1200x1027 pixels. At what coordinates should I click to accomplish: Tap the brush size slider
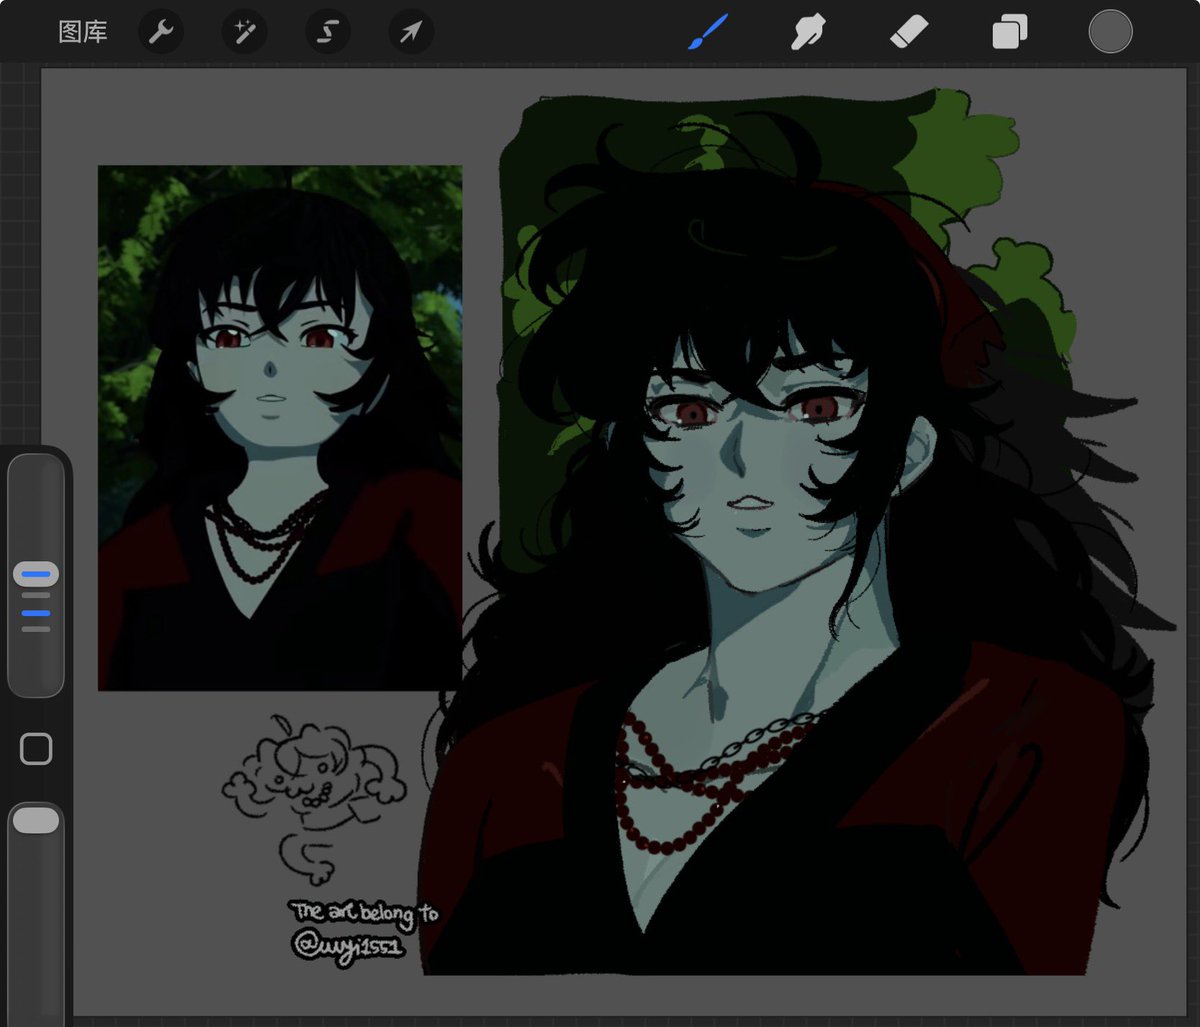tap(36, 575)
